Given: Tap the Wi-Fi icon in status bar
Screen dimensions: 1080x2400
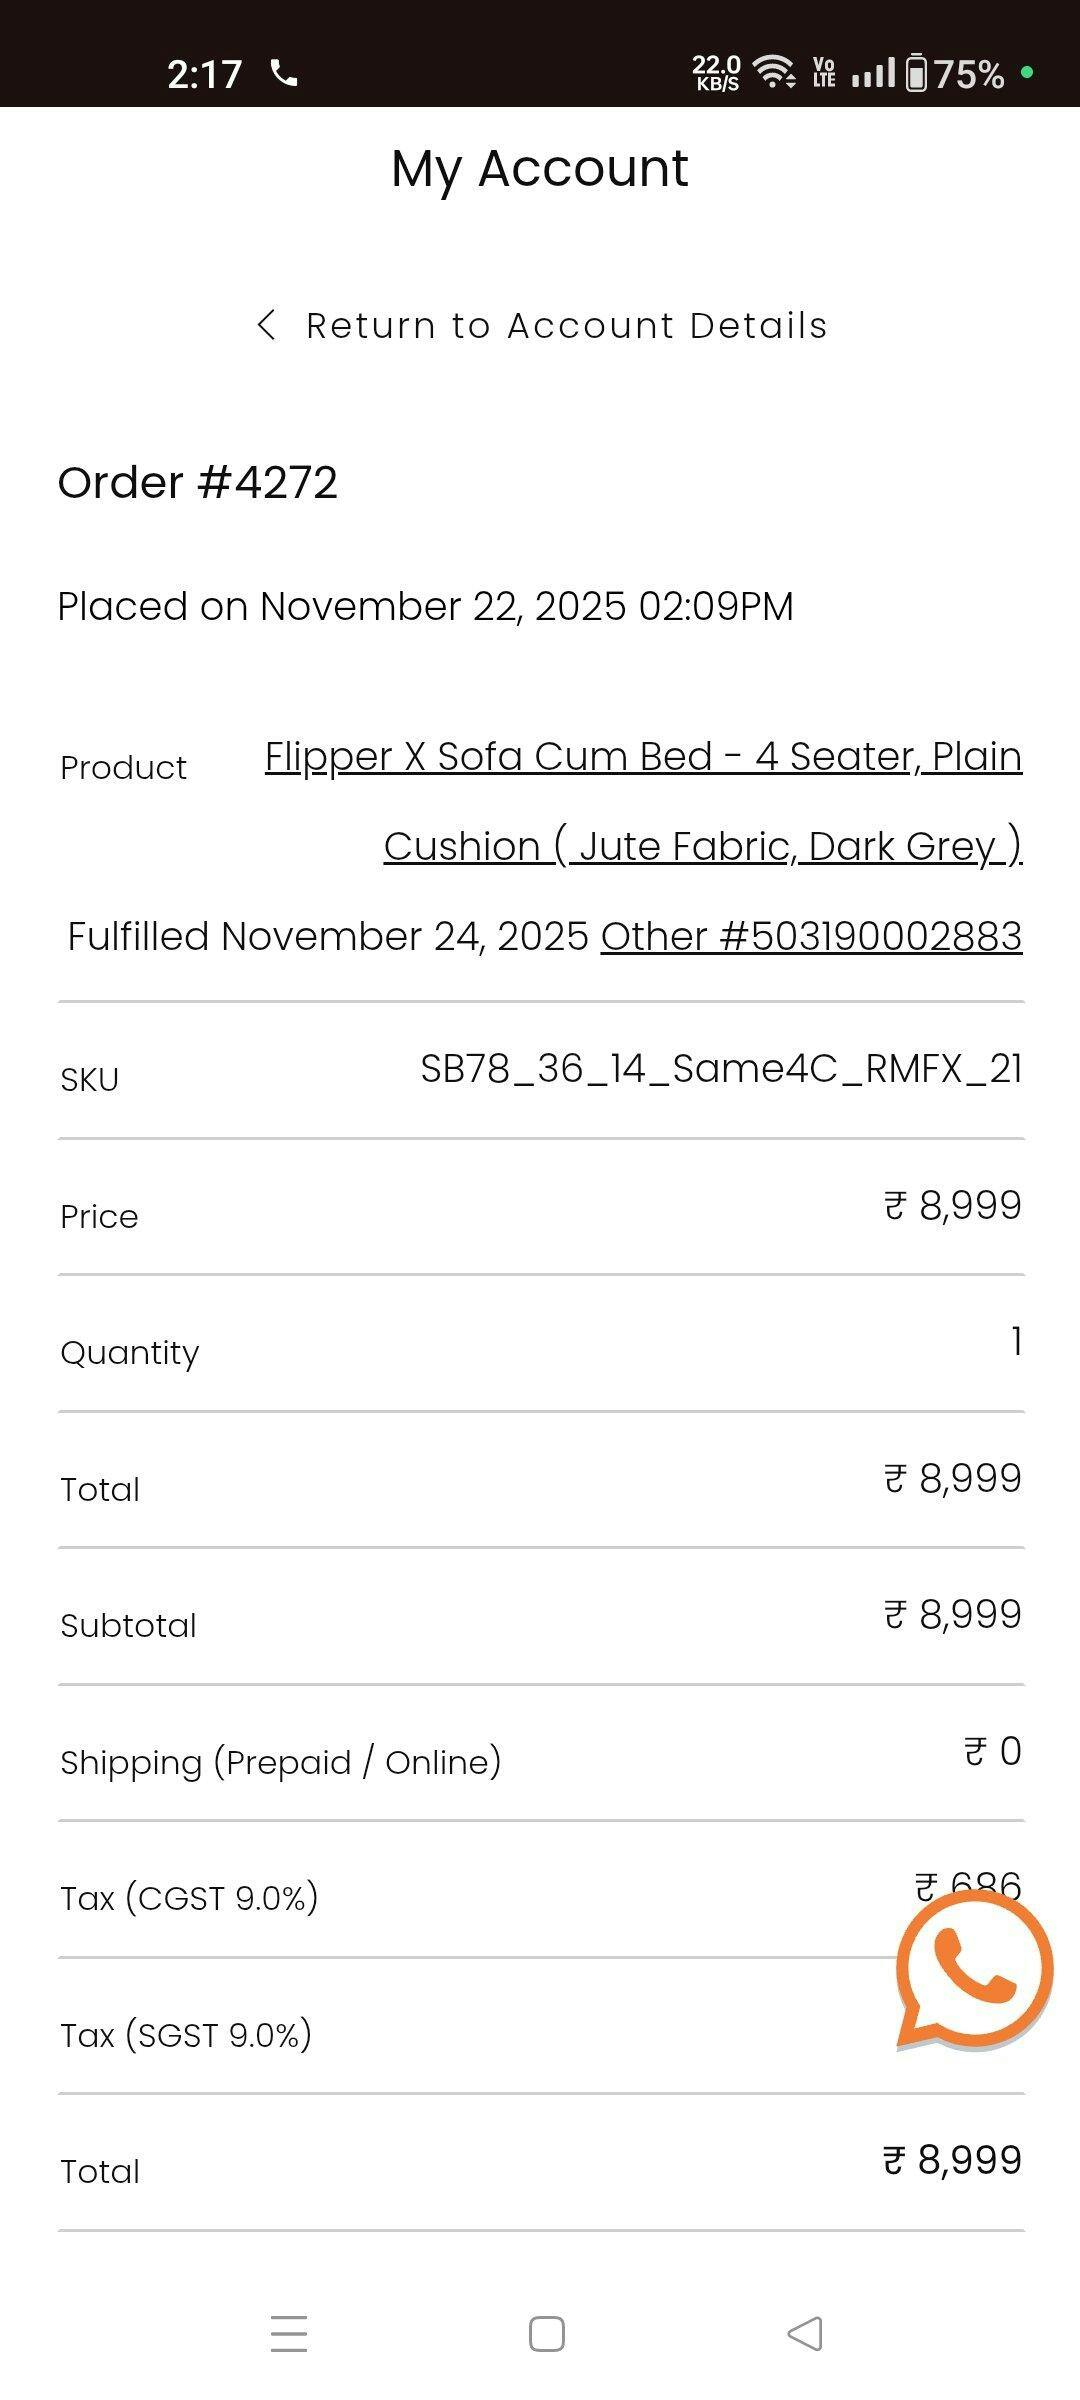Looking at the screenshot, I should 774,73.
